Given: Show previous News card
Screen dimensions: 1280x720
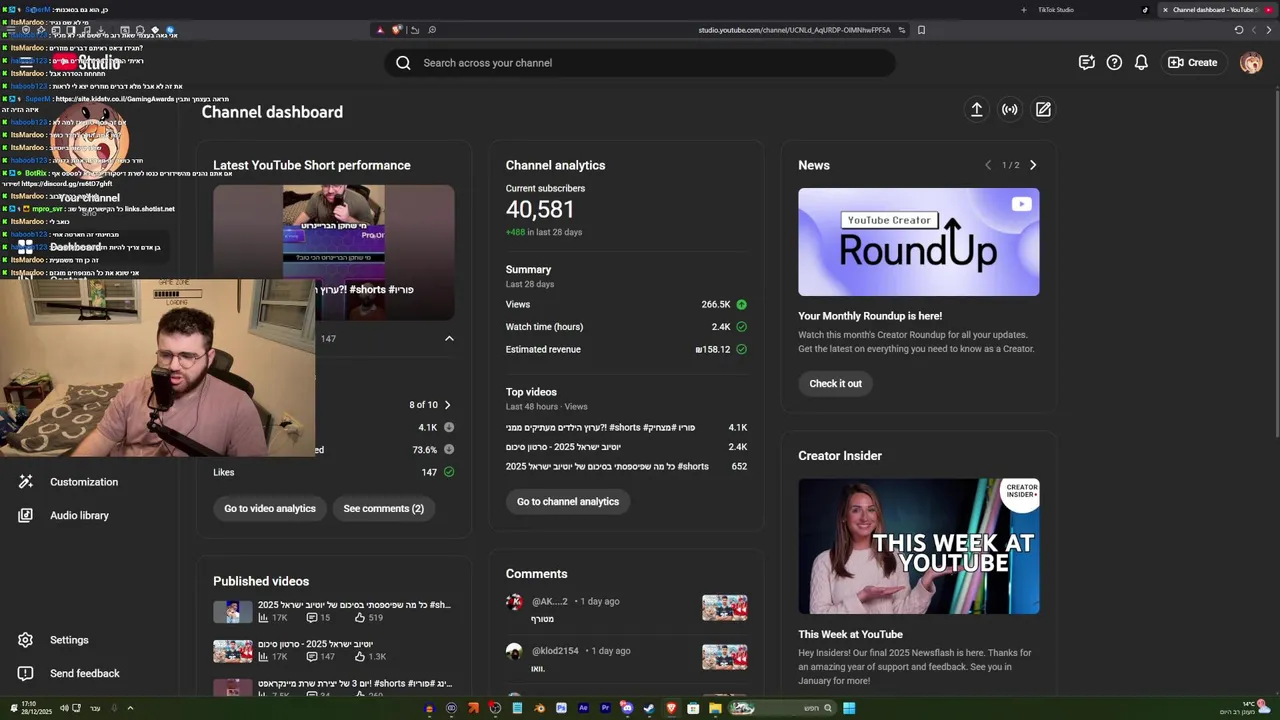Looking at the screenshot, I should pyautogui.click(x=988, y=165).
